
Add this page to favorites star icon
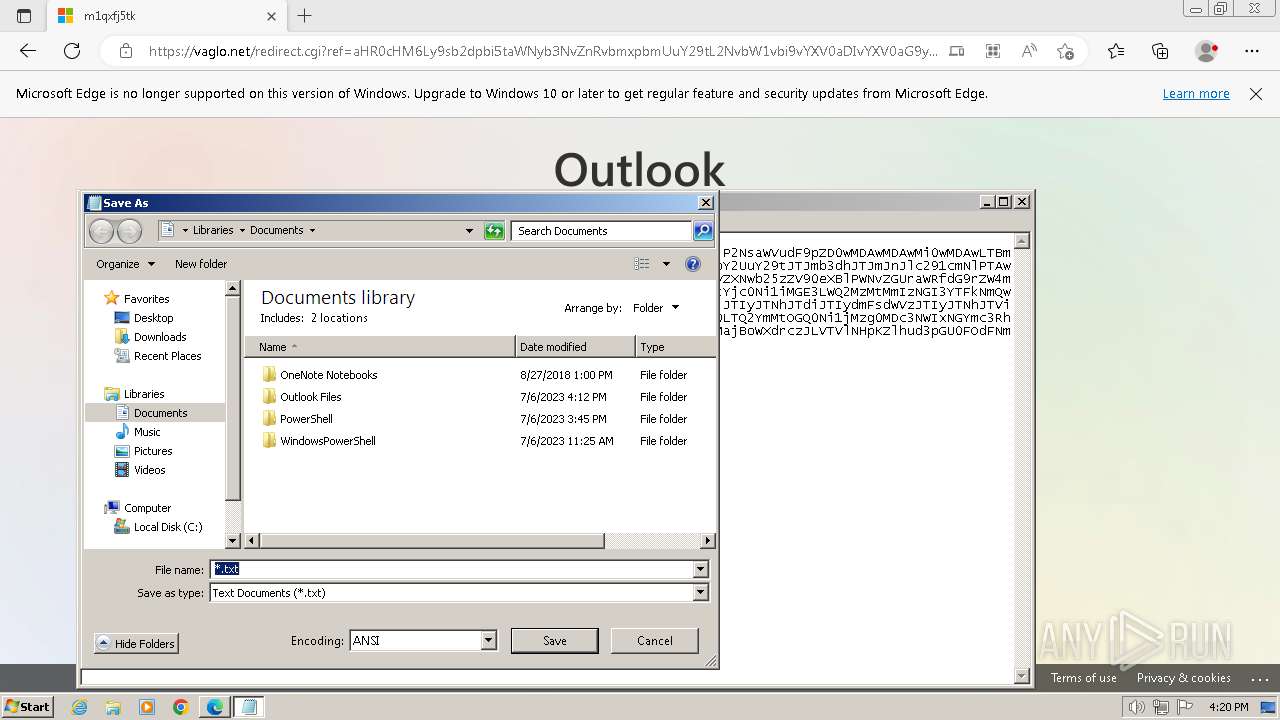1065,51
